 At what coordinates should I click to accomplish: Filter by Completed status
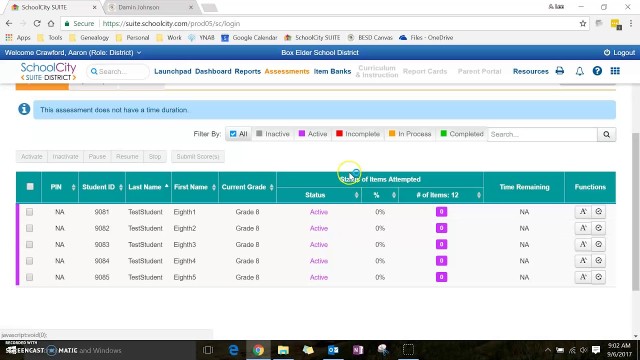click(462, 134)
